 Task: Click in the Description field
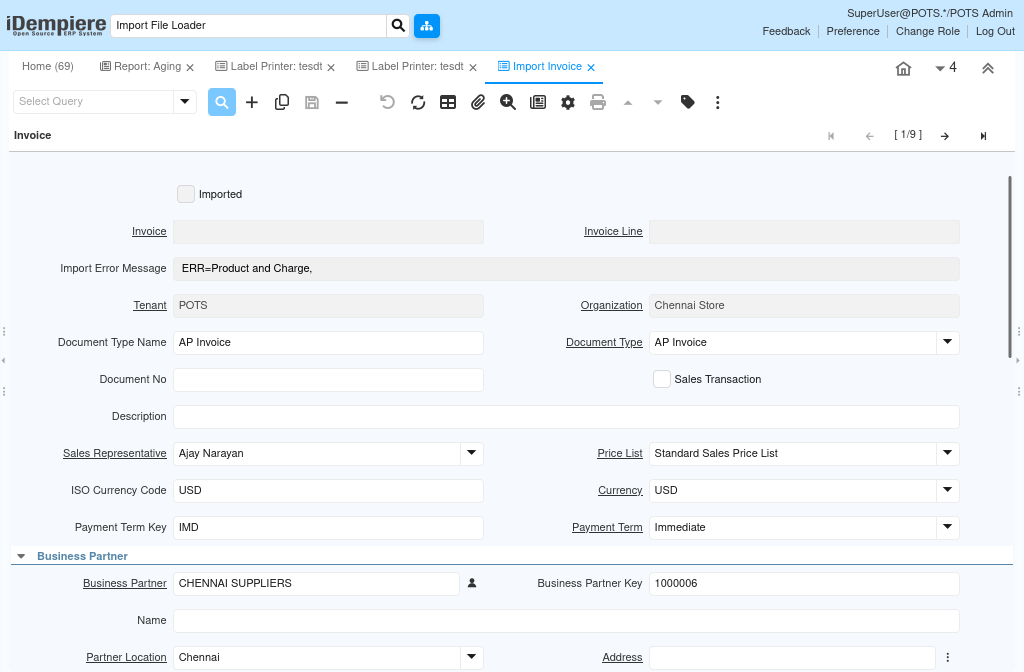click(566, 417)
